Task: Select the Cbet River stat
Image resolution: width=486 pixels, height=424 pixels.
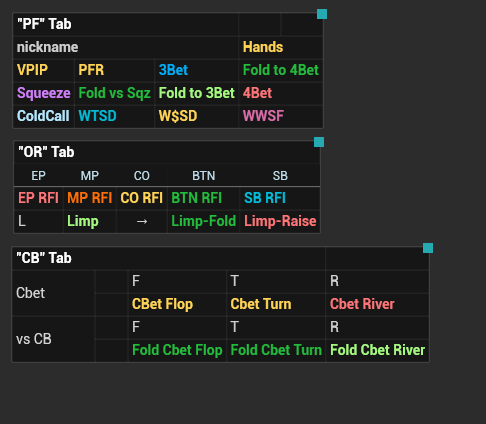Action: (377, 304)
